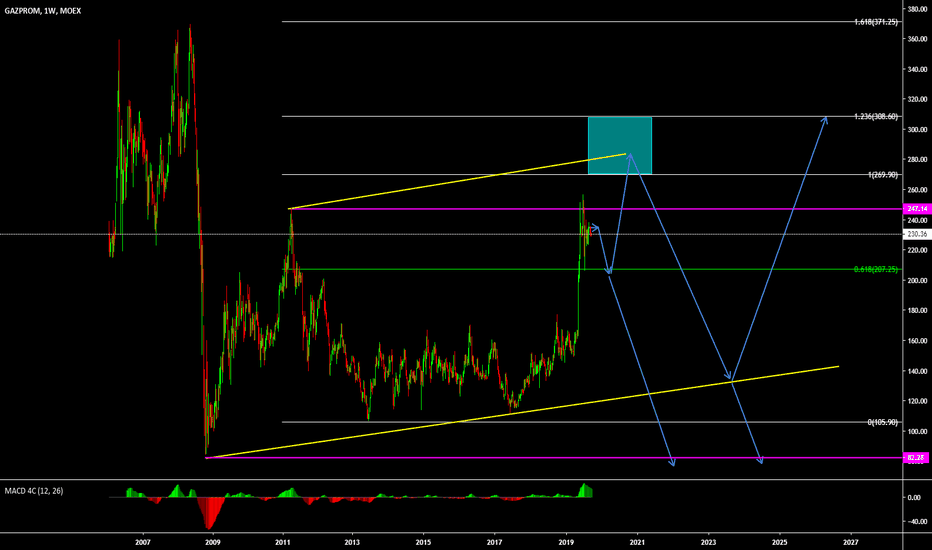Click the large red MACD histogram trough

pyautogui.click(x=209, y=514)
